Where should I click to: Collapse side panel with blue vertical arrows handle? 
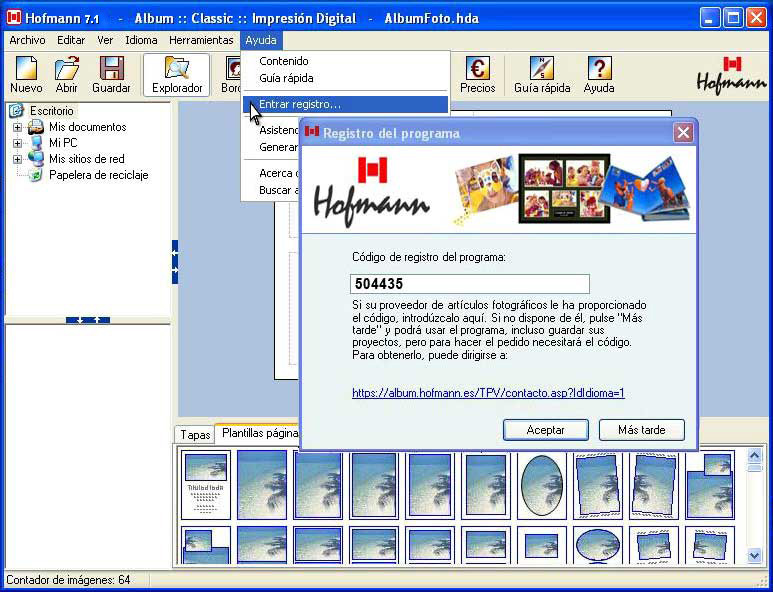click(175, 262)
